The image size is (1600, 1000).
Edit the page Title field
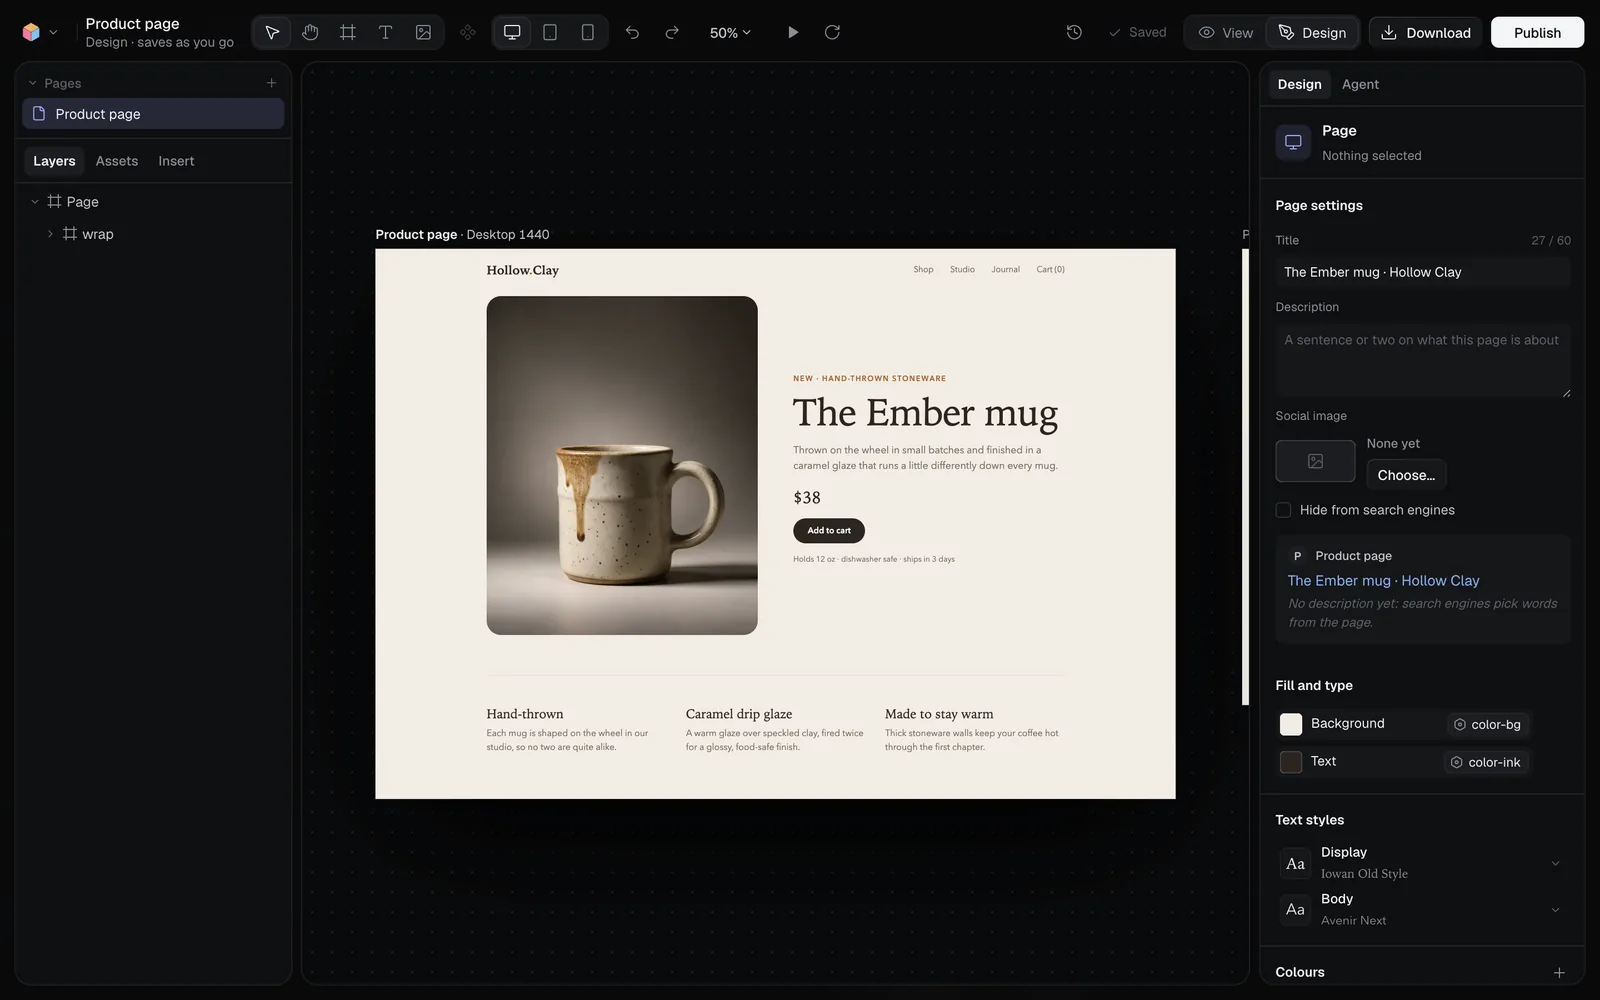[x=1423, y=272]
